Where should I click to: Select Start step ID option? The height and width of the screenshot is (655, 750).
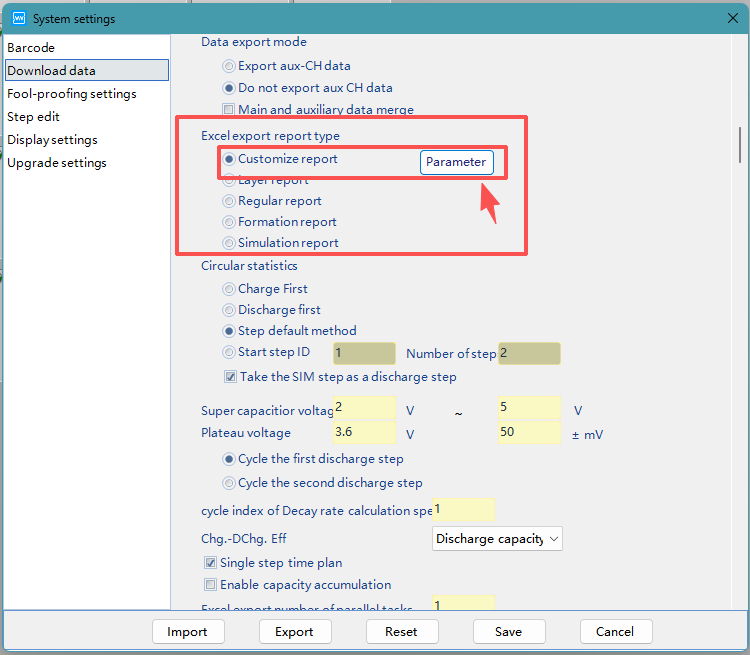(x=229, y=352)
